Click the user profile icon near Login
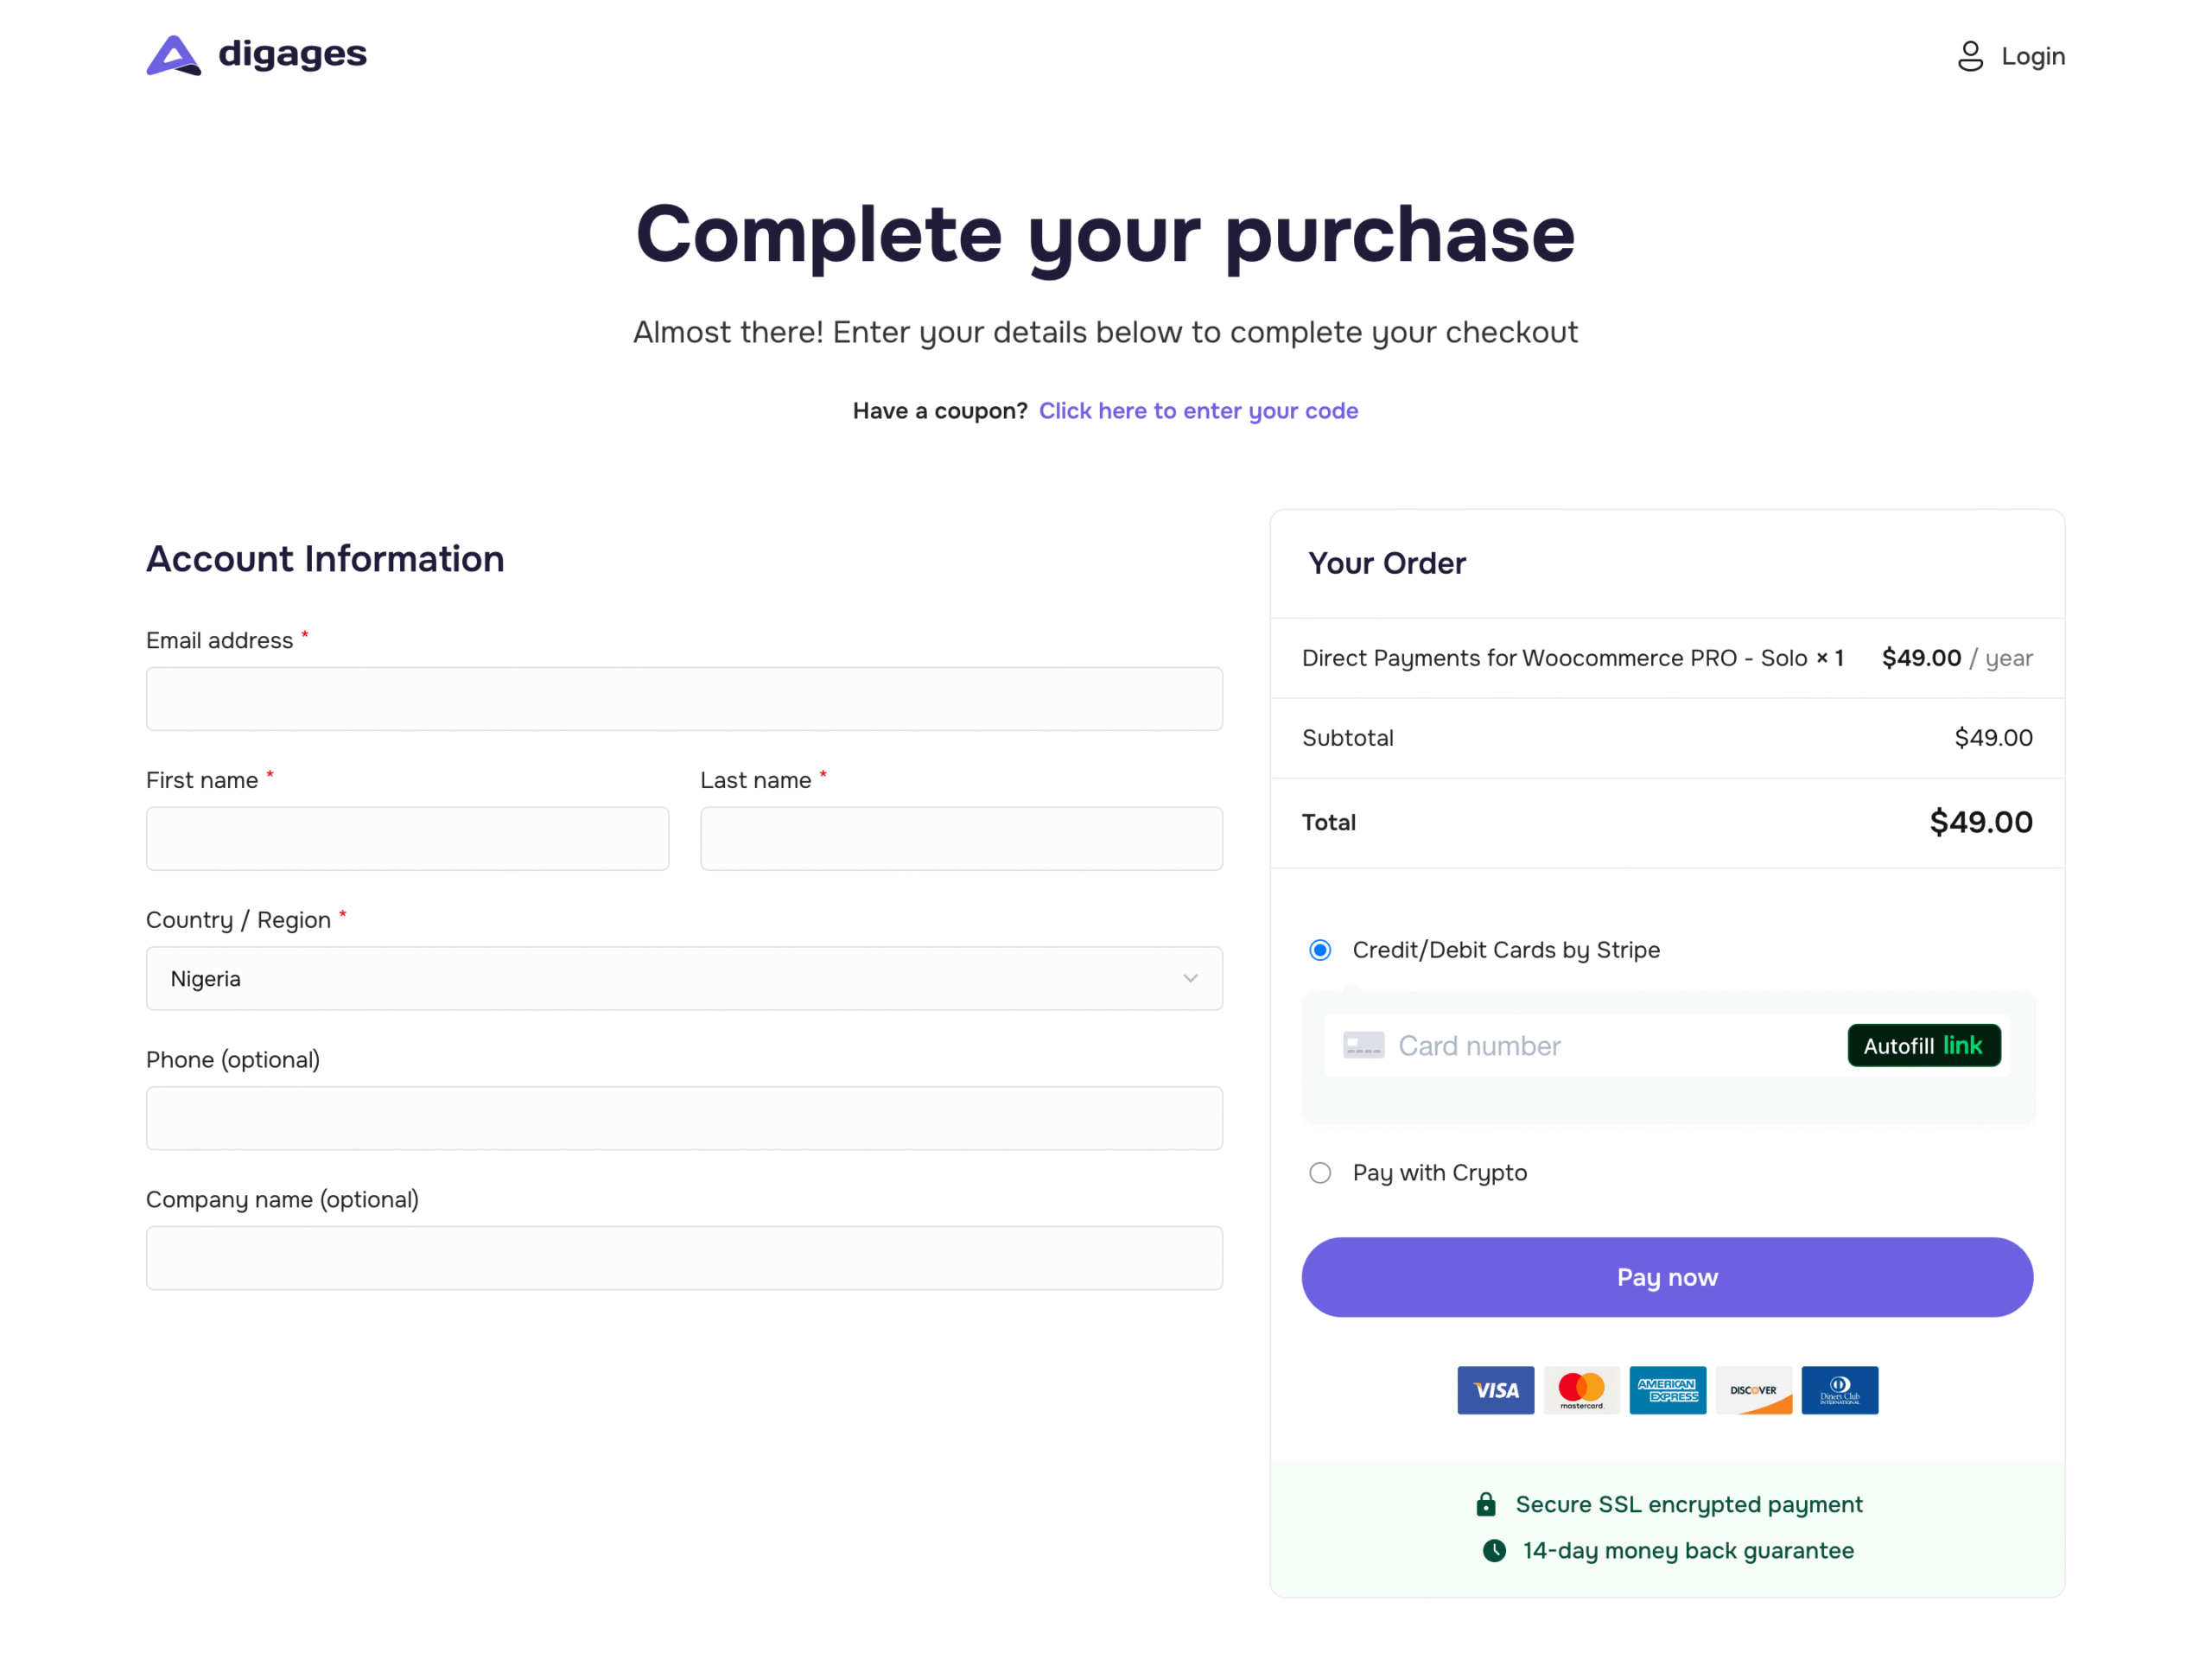 (1969, 56)
